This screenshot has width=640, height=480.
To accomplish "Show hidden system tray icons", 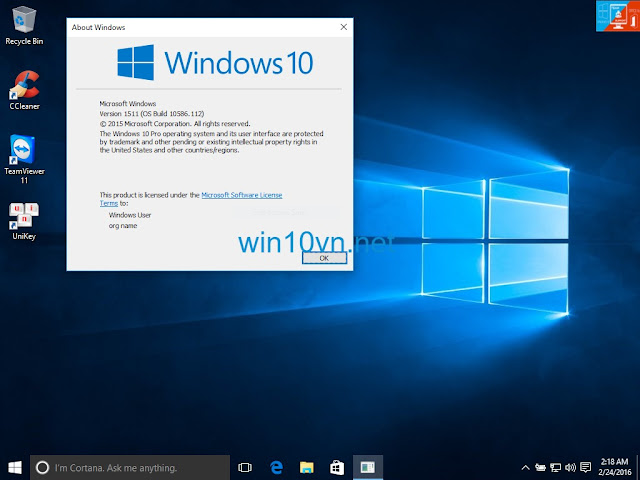I will [525, 468].
